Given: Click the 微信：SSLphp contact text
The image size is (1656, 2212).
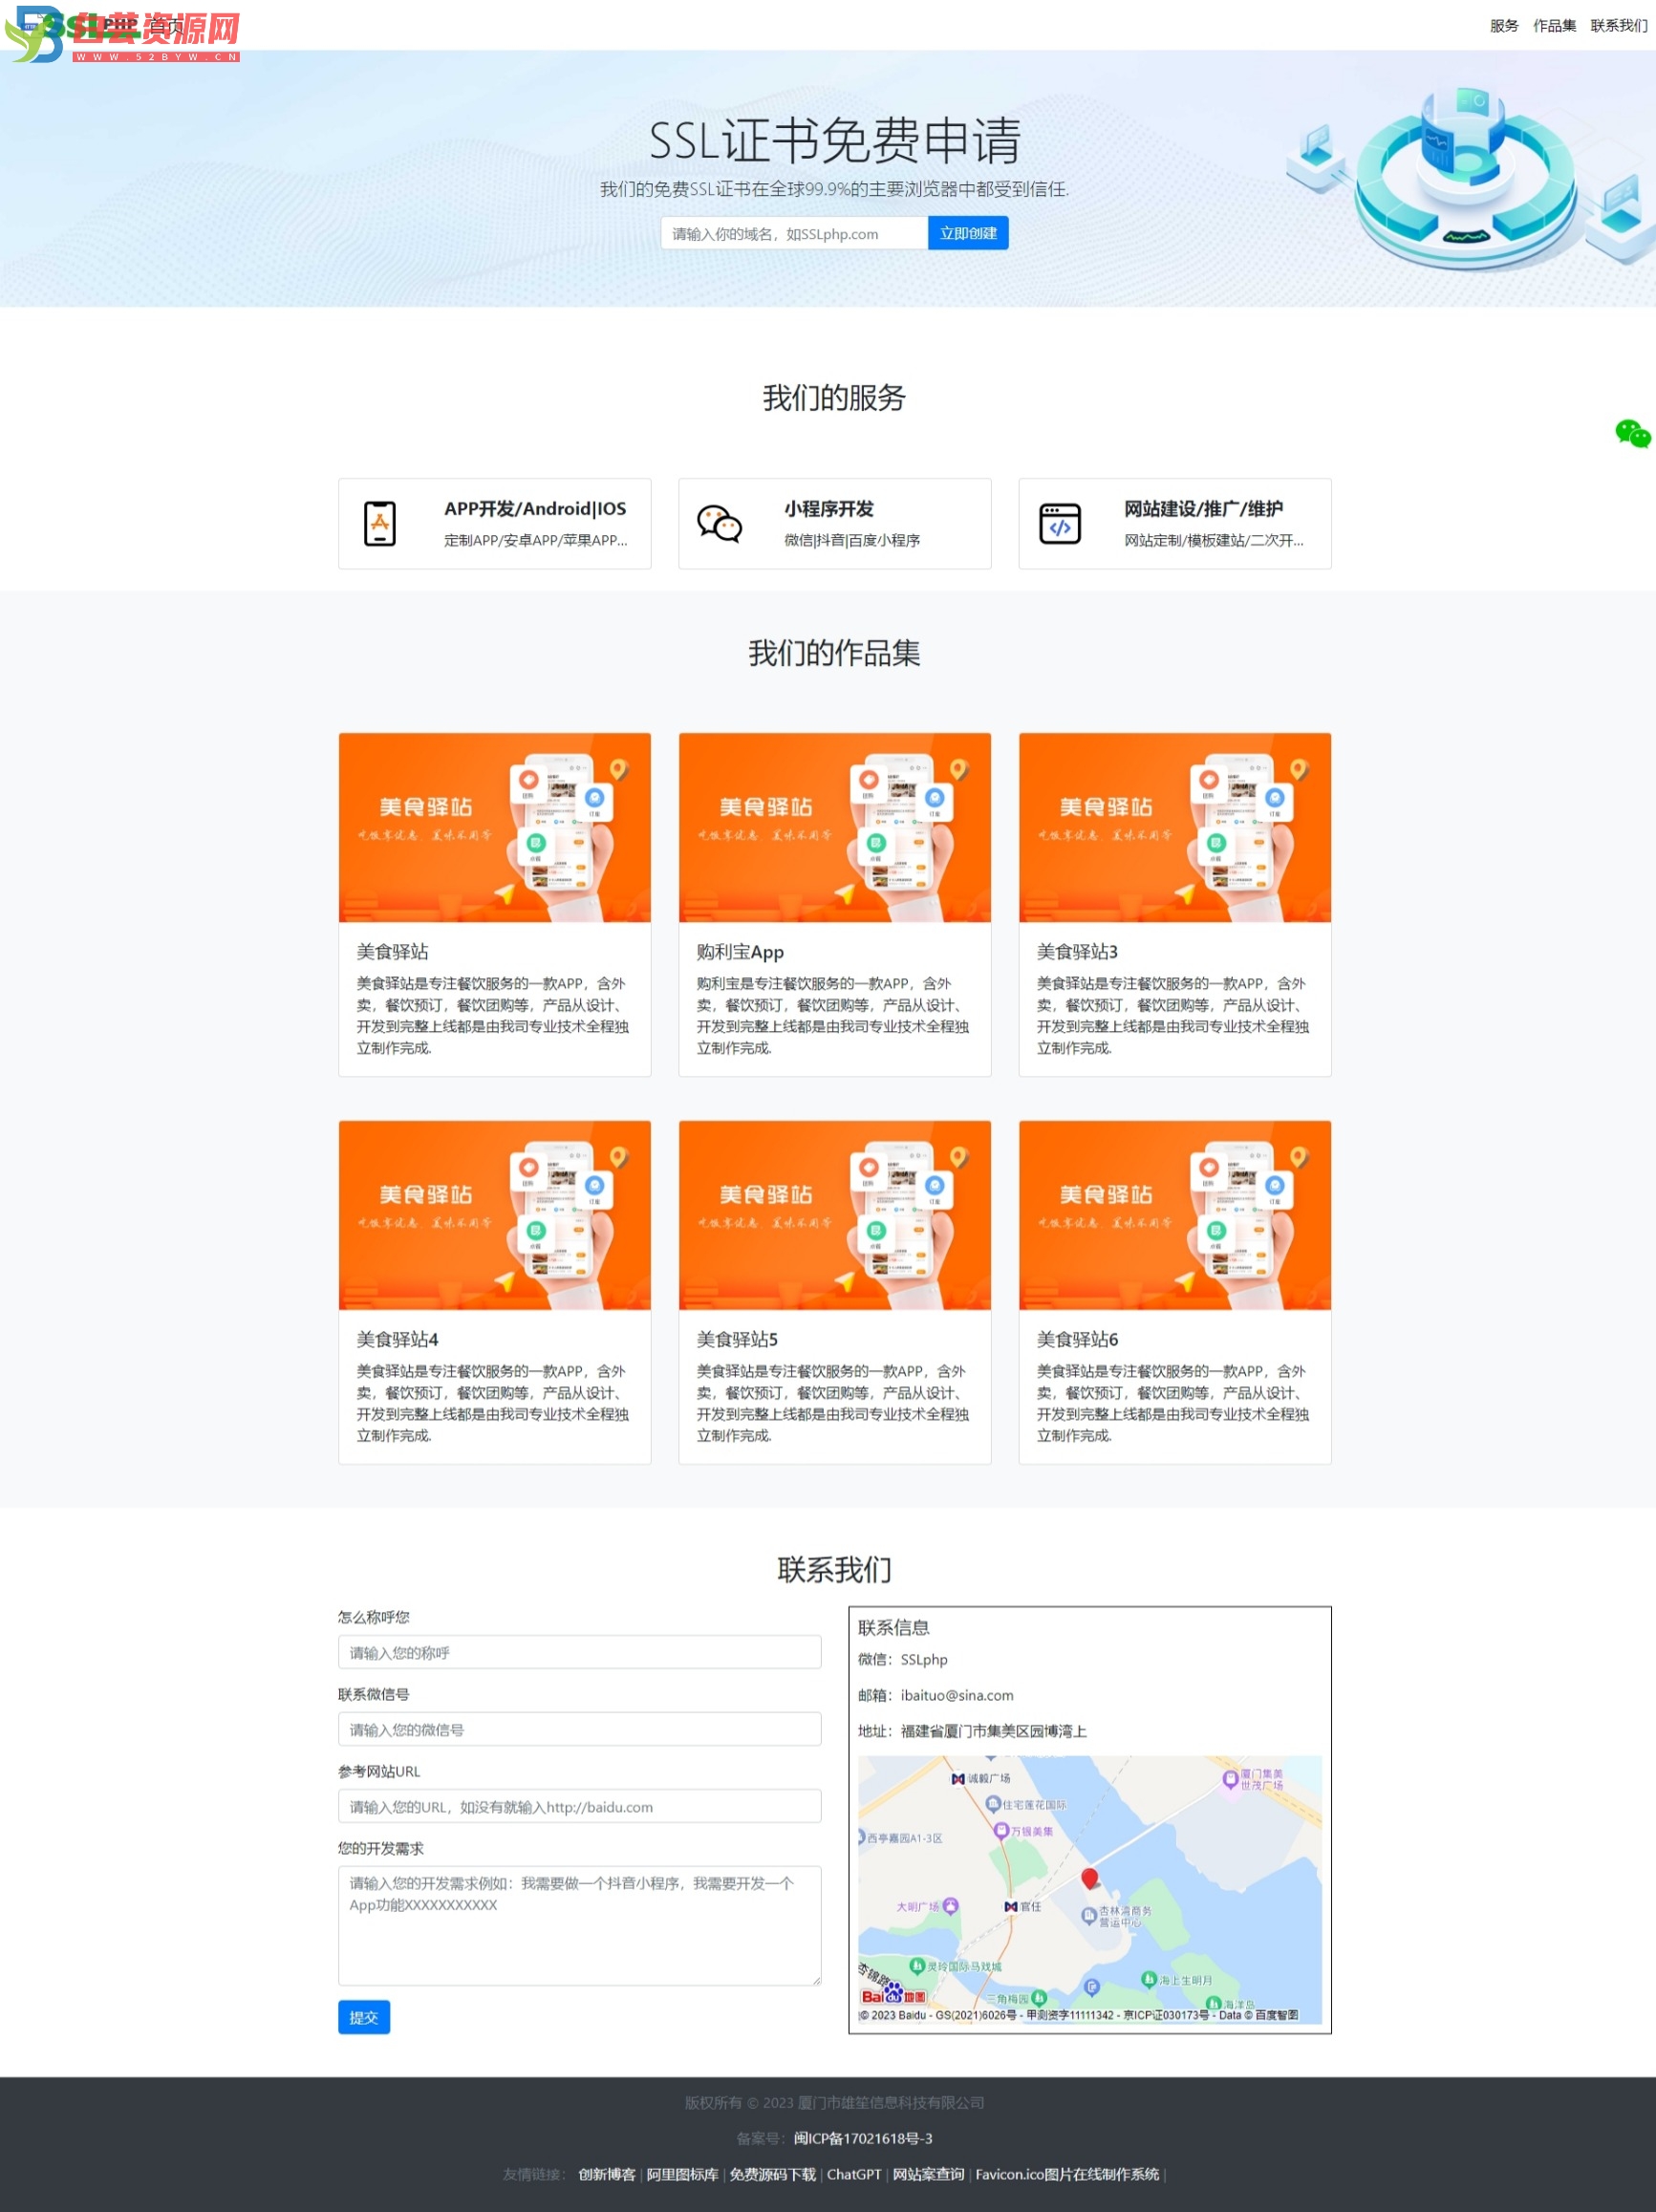Looking at the screenshot, I should pyautogui.click(x=902, y=1659).
